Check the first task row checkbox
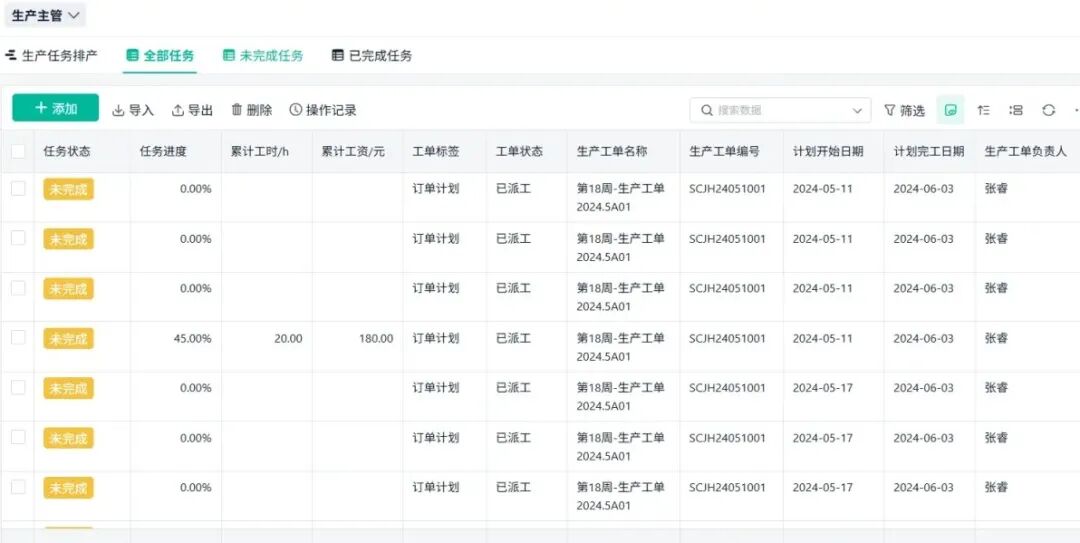The width and height of the screenshot is (1080, 543). 18,188
